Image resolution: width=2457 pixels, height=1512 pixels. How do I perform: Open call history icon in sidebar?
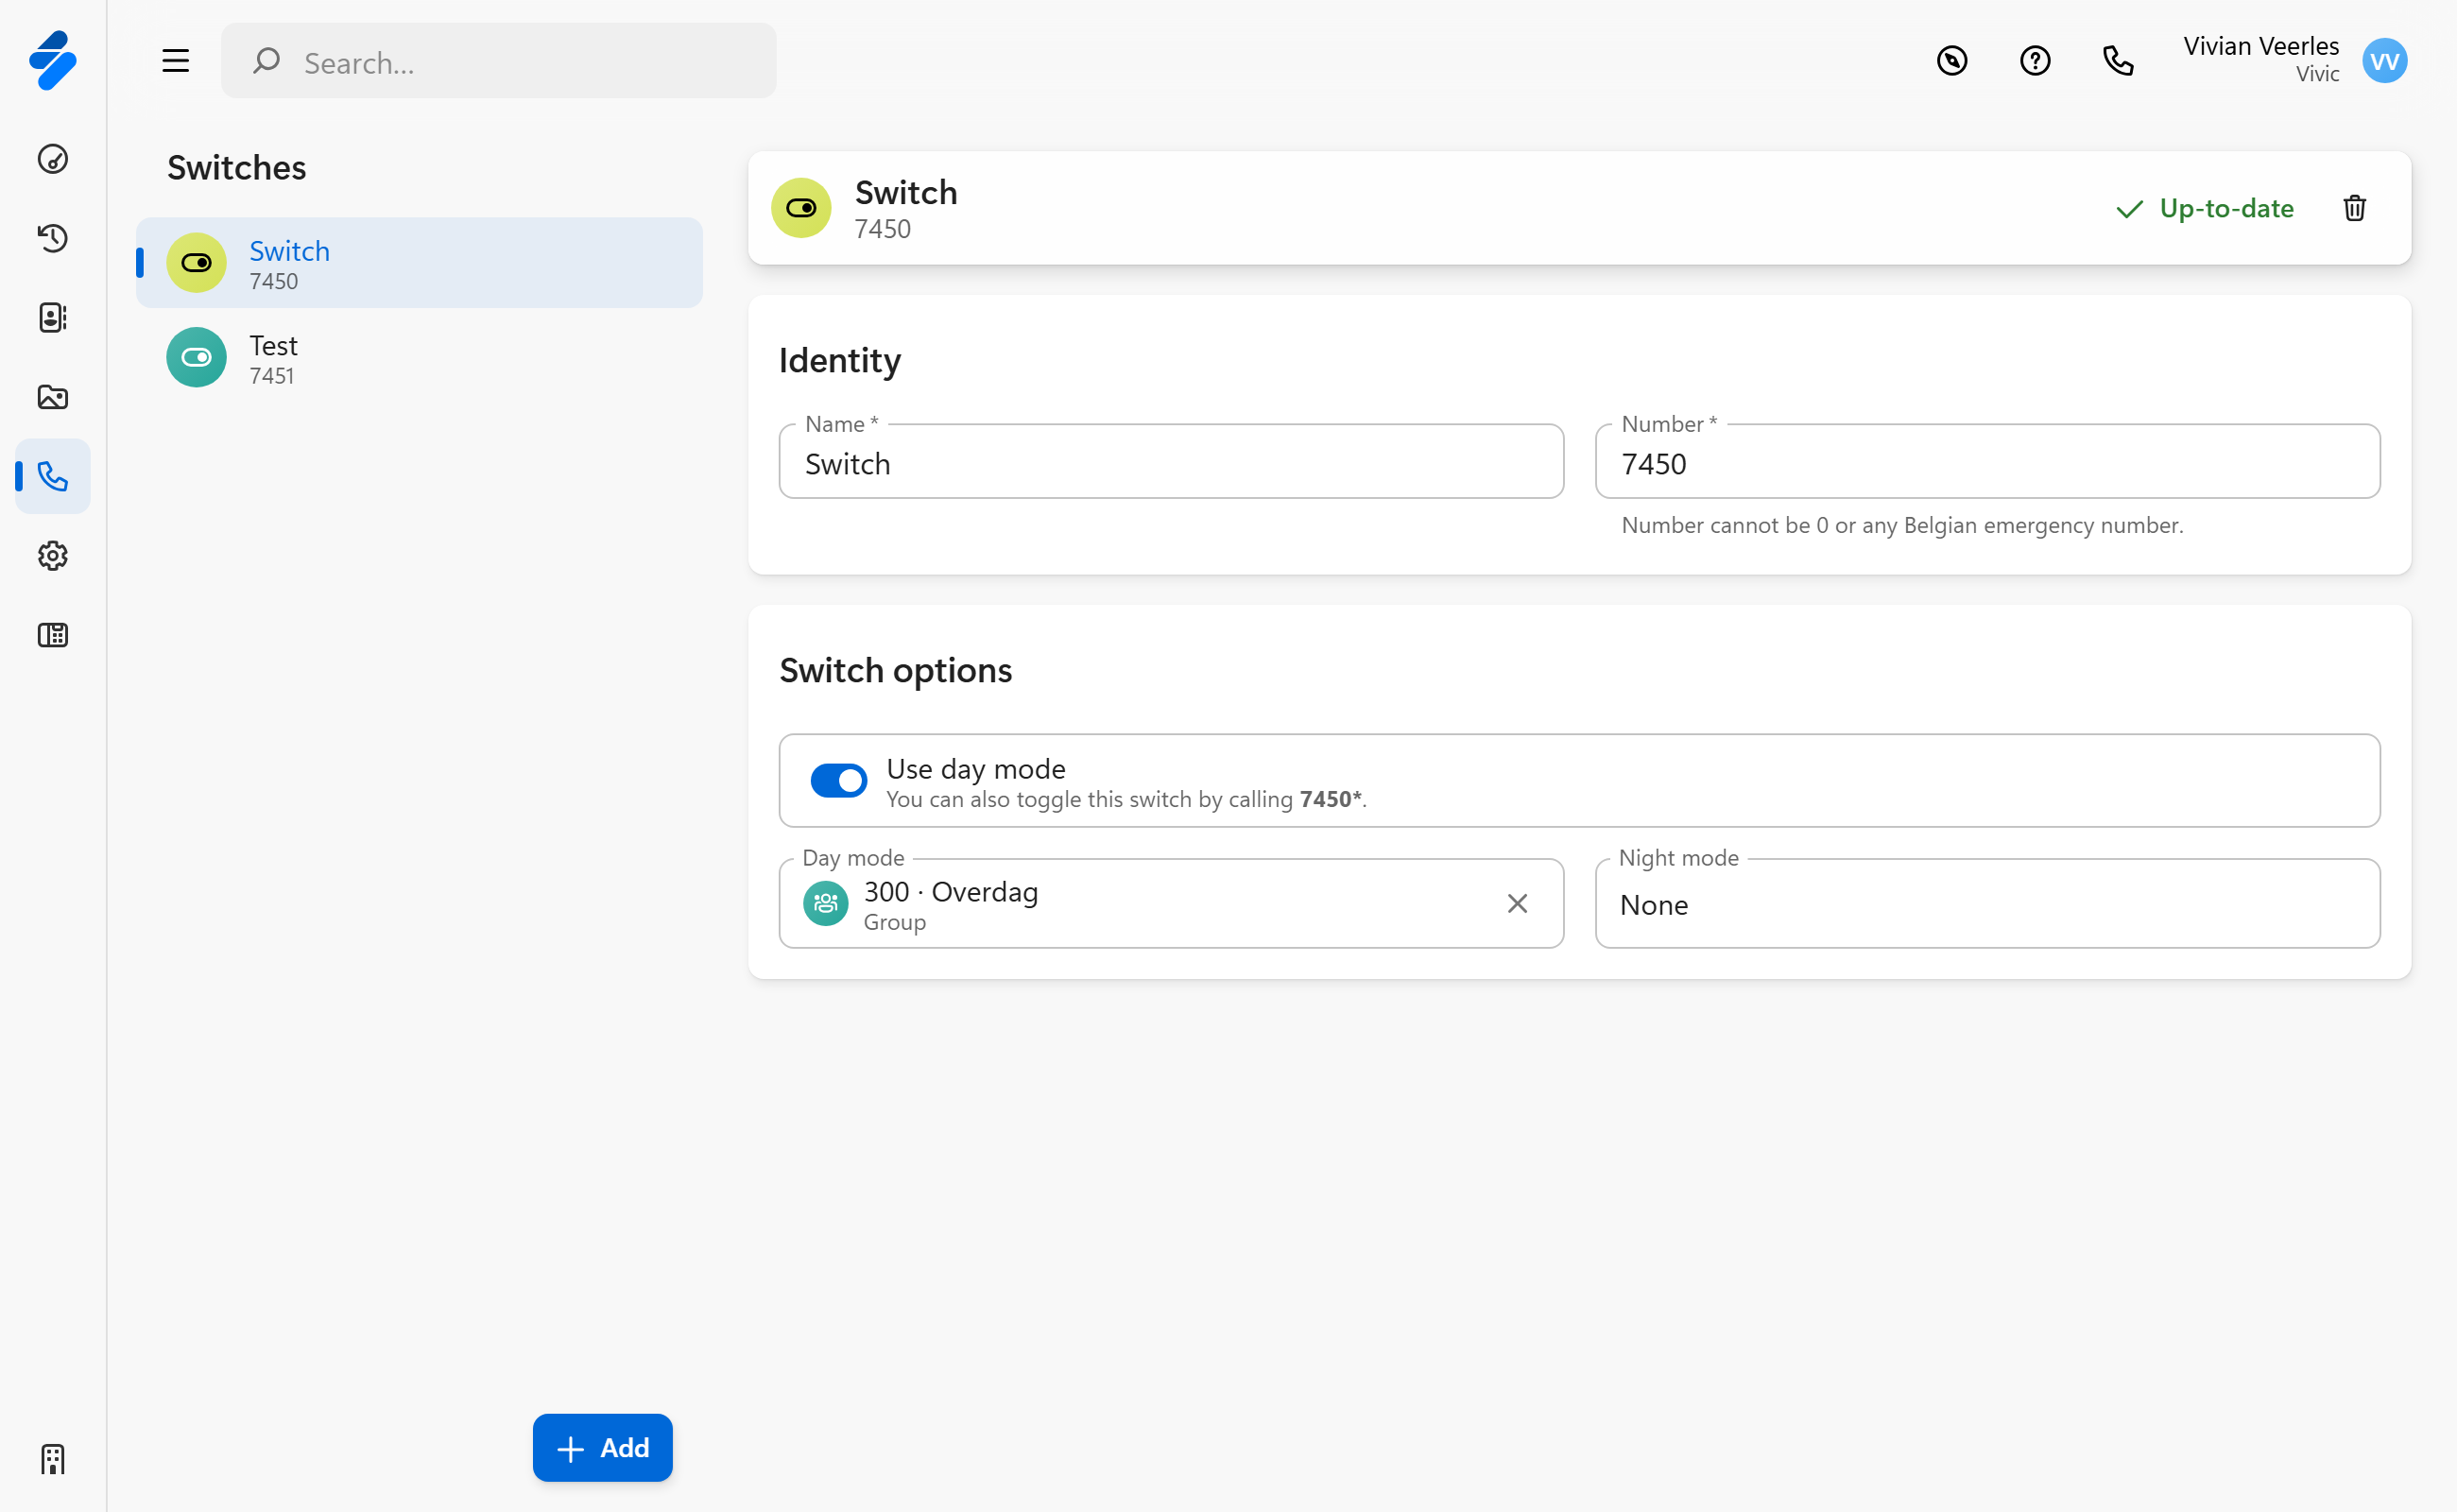(52, 238)
